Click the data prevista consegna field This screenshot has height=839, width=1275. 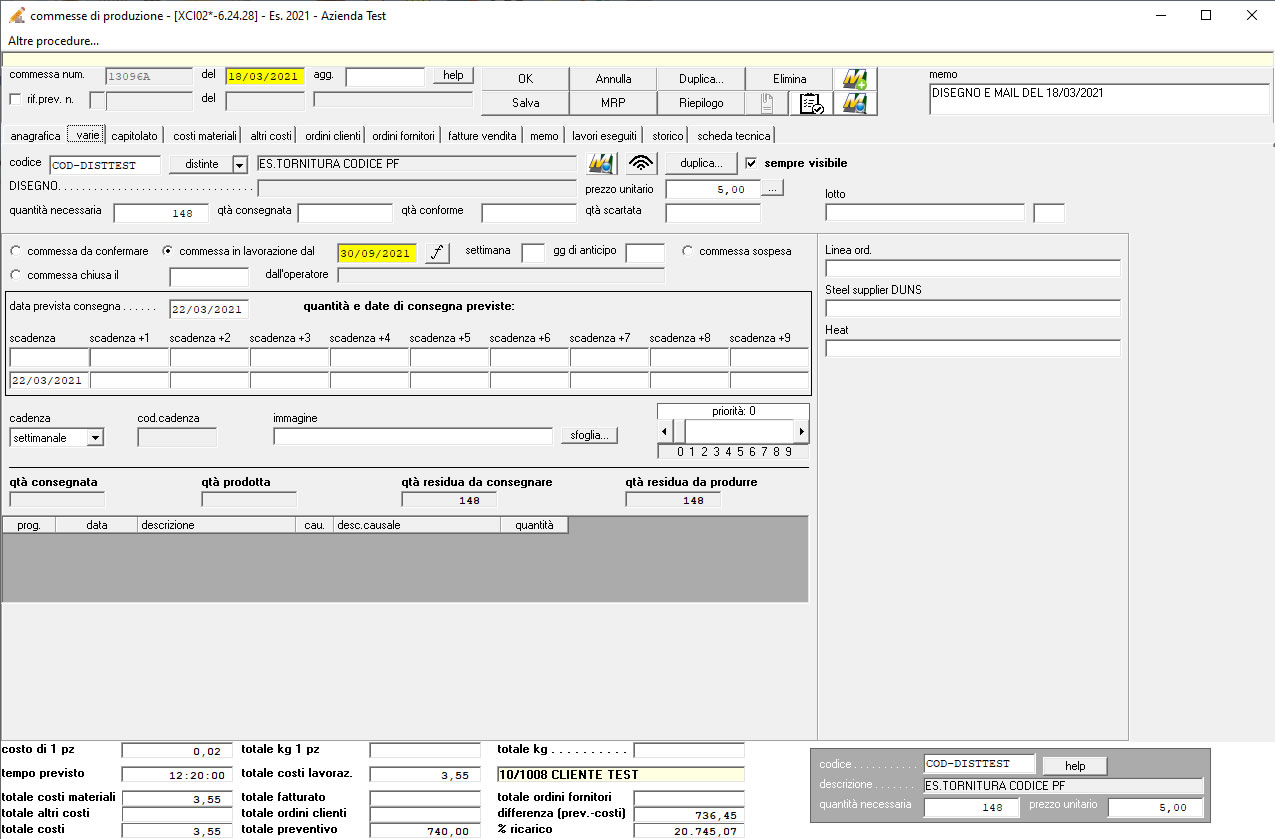point(209,309)
